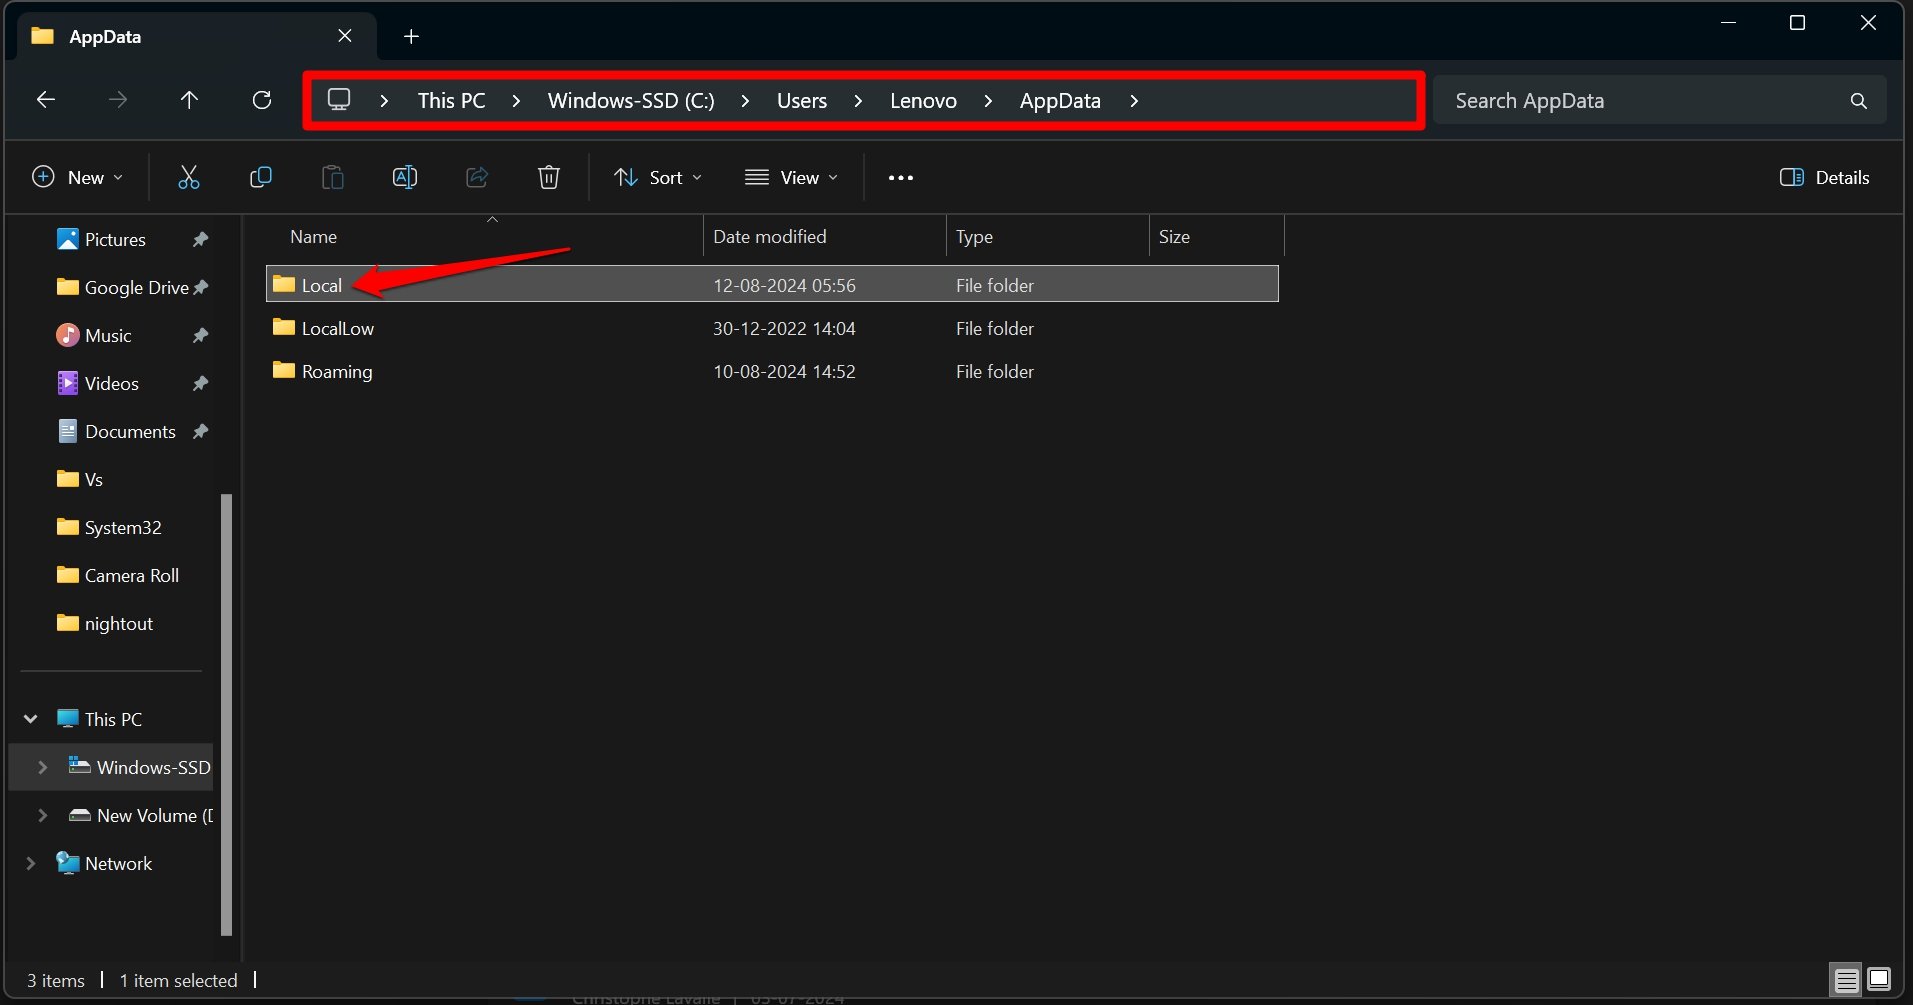
Task: Open the View dropdown menu
Action: 791,177
